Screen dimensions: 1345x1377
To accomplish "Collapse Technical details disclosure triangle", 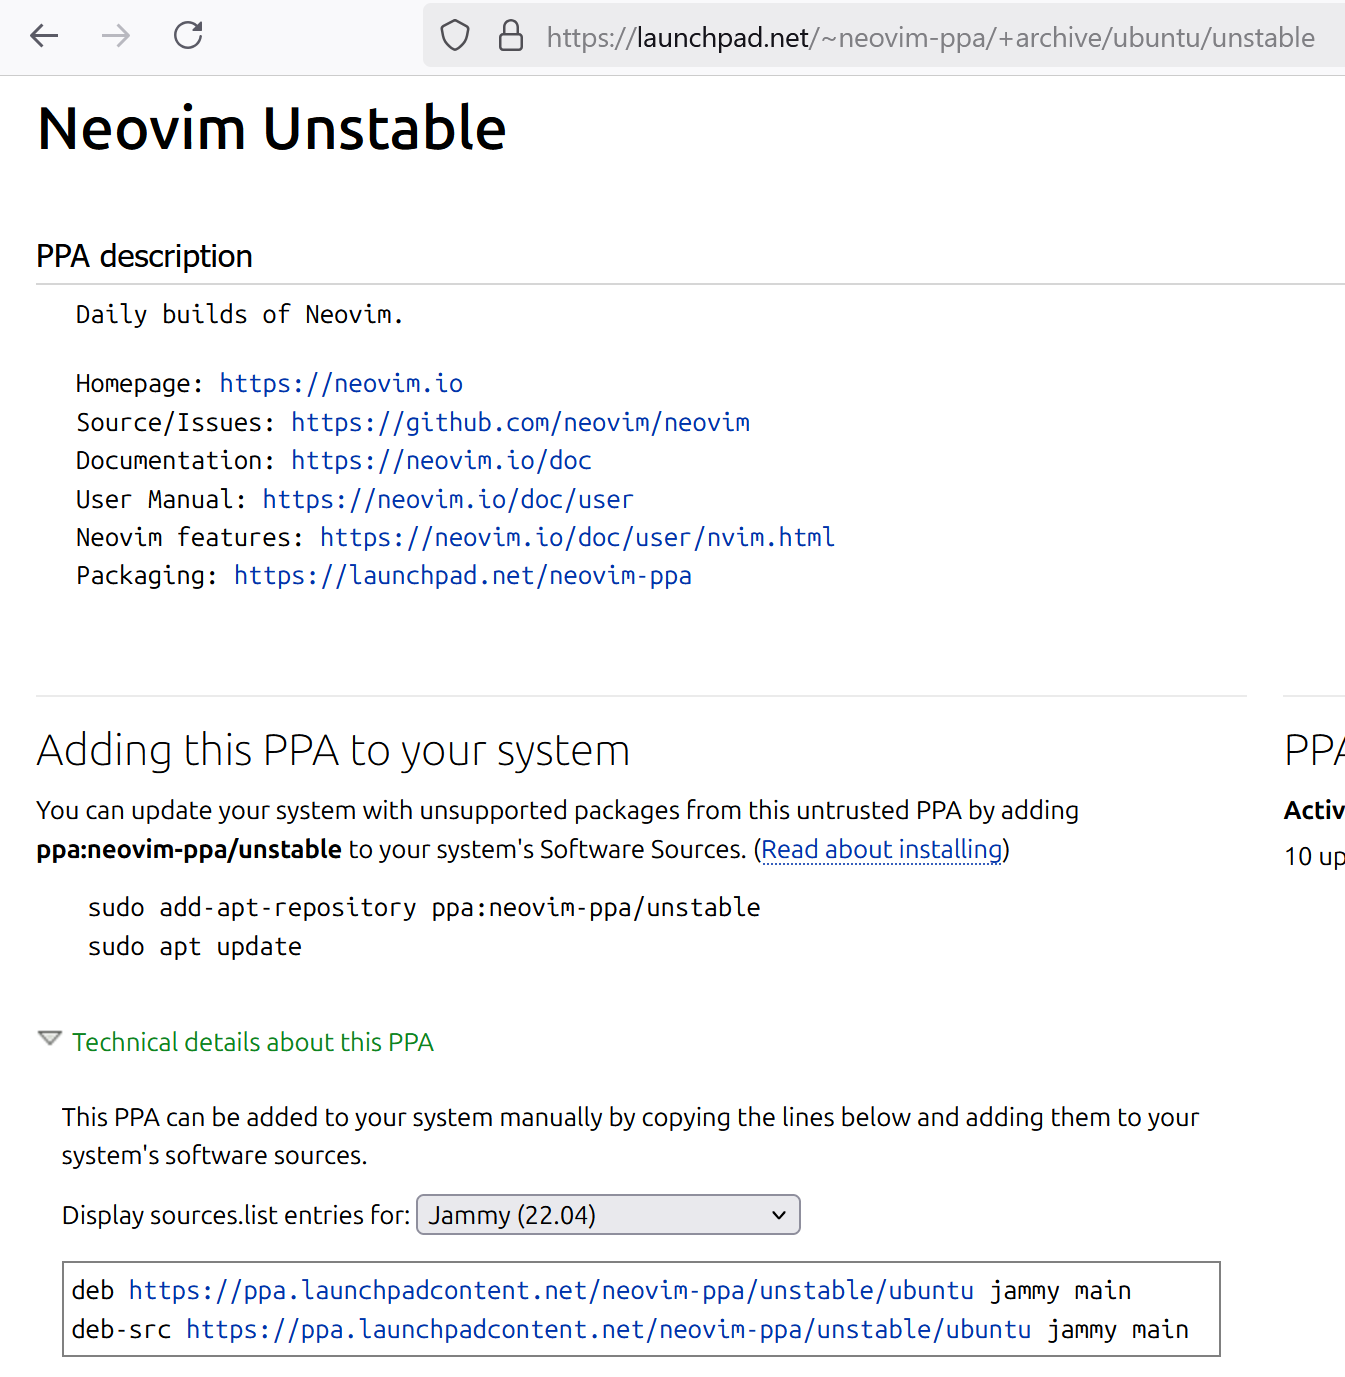I will pyautogui.click(x=49, y=1039).
